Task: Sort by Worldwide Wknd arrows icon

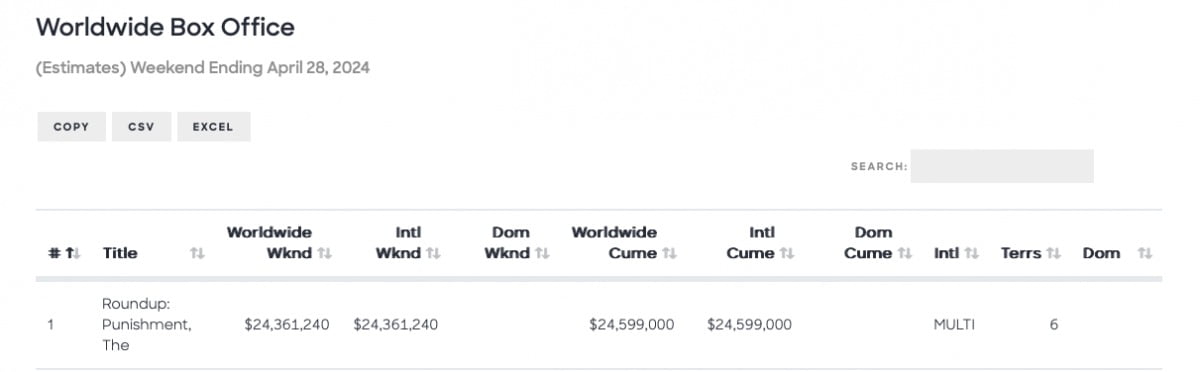Action: (x=324, y=254)
